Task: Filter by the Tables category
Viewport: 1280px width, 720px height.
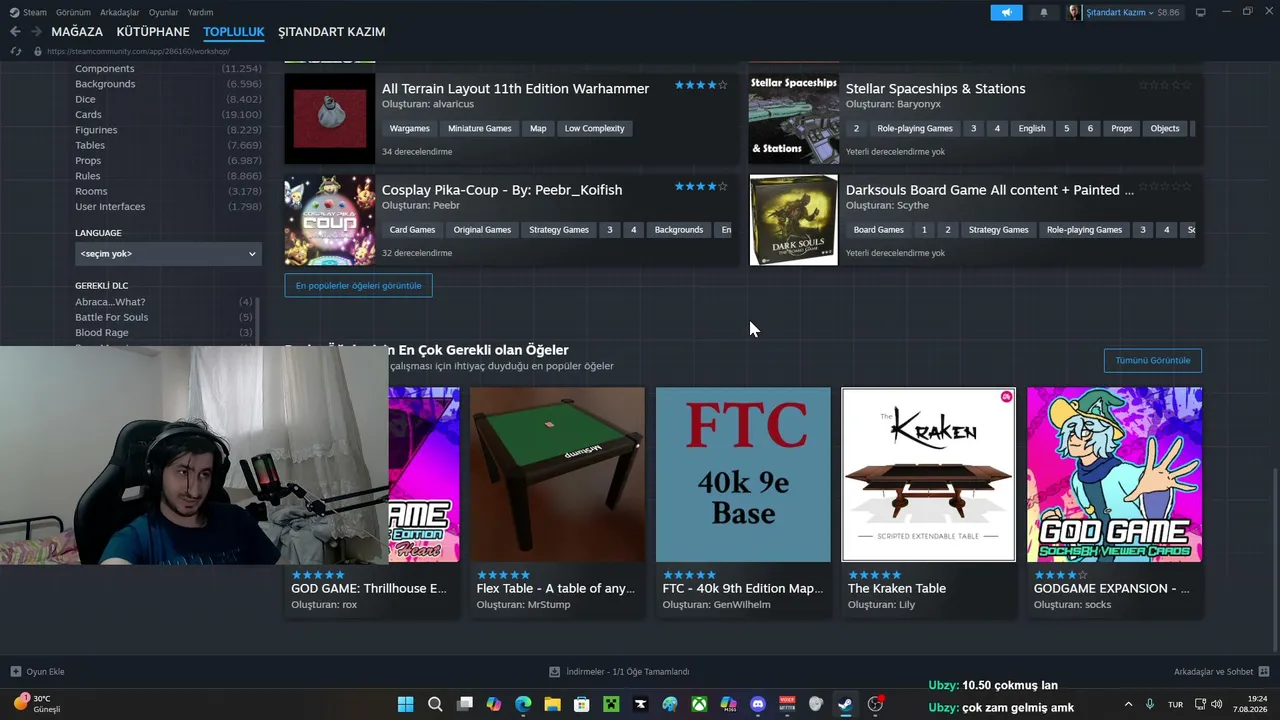Action: pyautogui.click(x=90, y=145)
